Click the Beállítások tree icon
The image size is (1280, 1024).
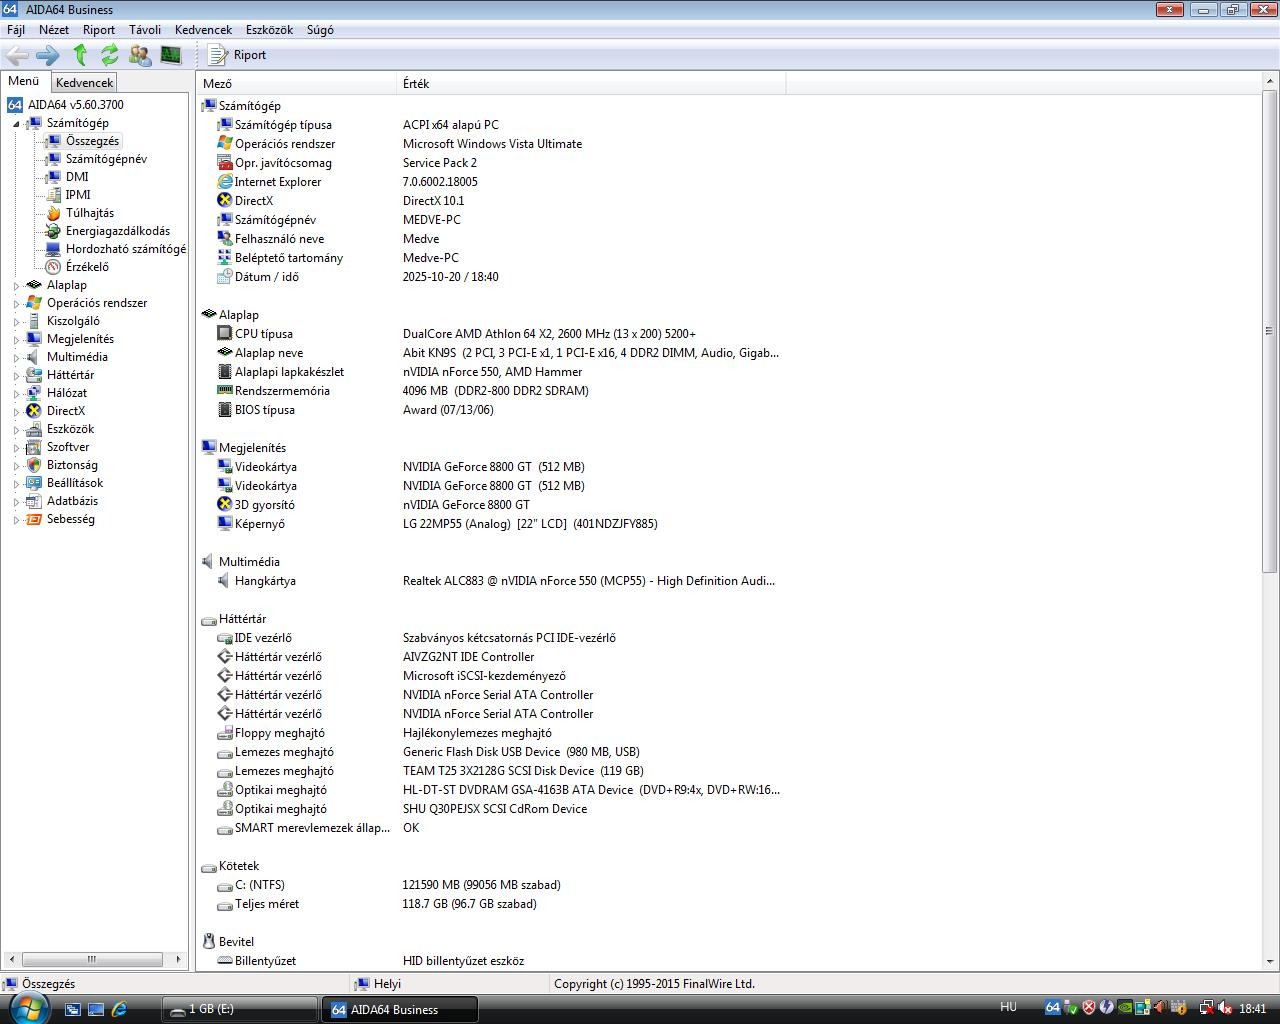34,483
